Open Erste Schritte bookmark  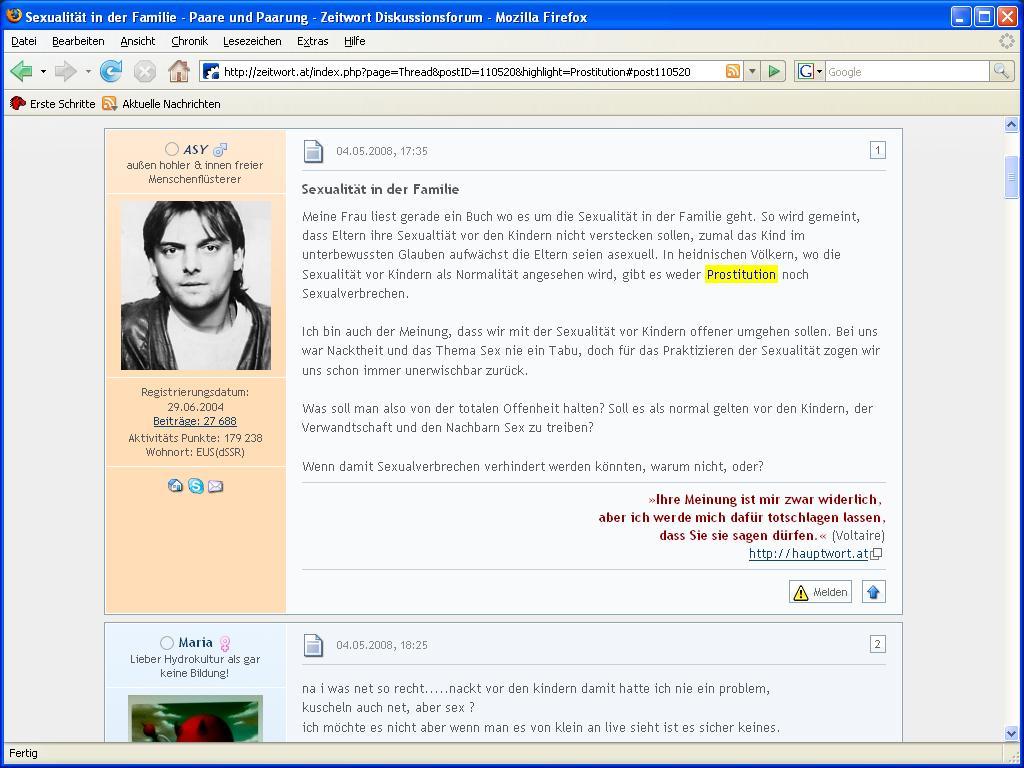click(53, 103)
